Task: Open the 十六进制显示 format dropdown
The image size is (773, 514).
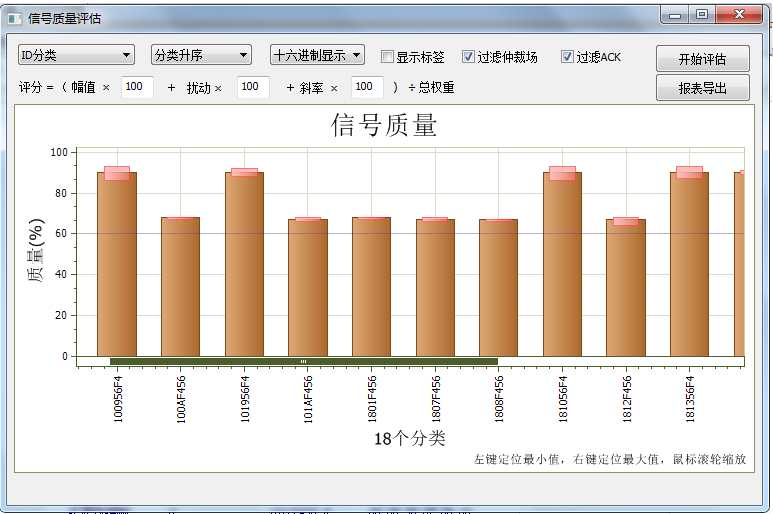Action: click(317, 55)
